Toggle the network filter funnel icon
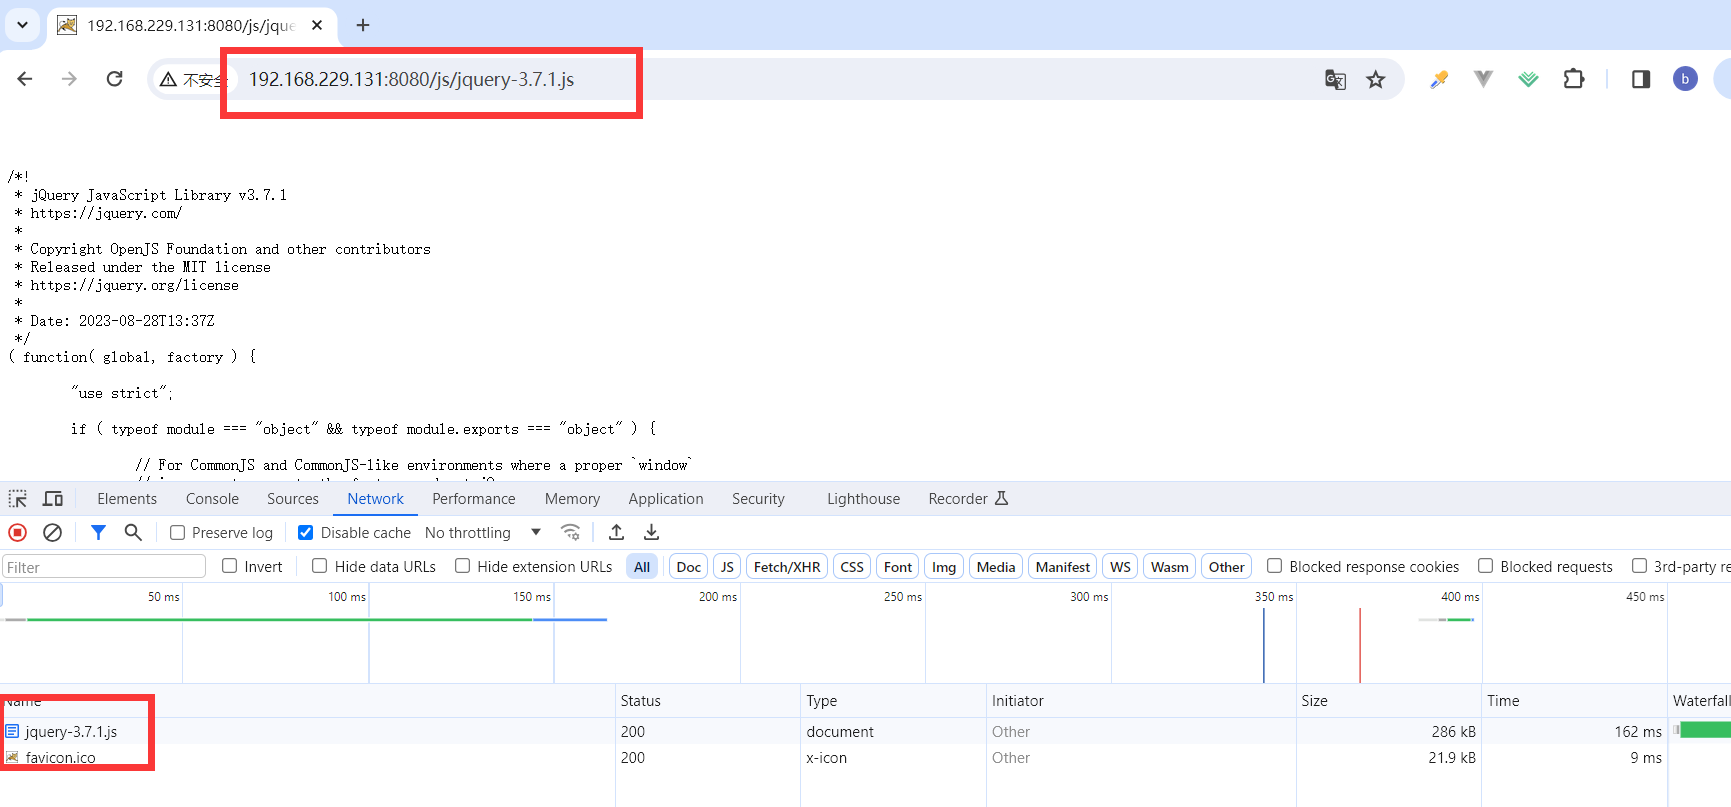The width and height of the screenshot is (1731, 807). (x=98, y=532)
